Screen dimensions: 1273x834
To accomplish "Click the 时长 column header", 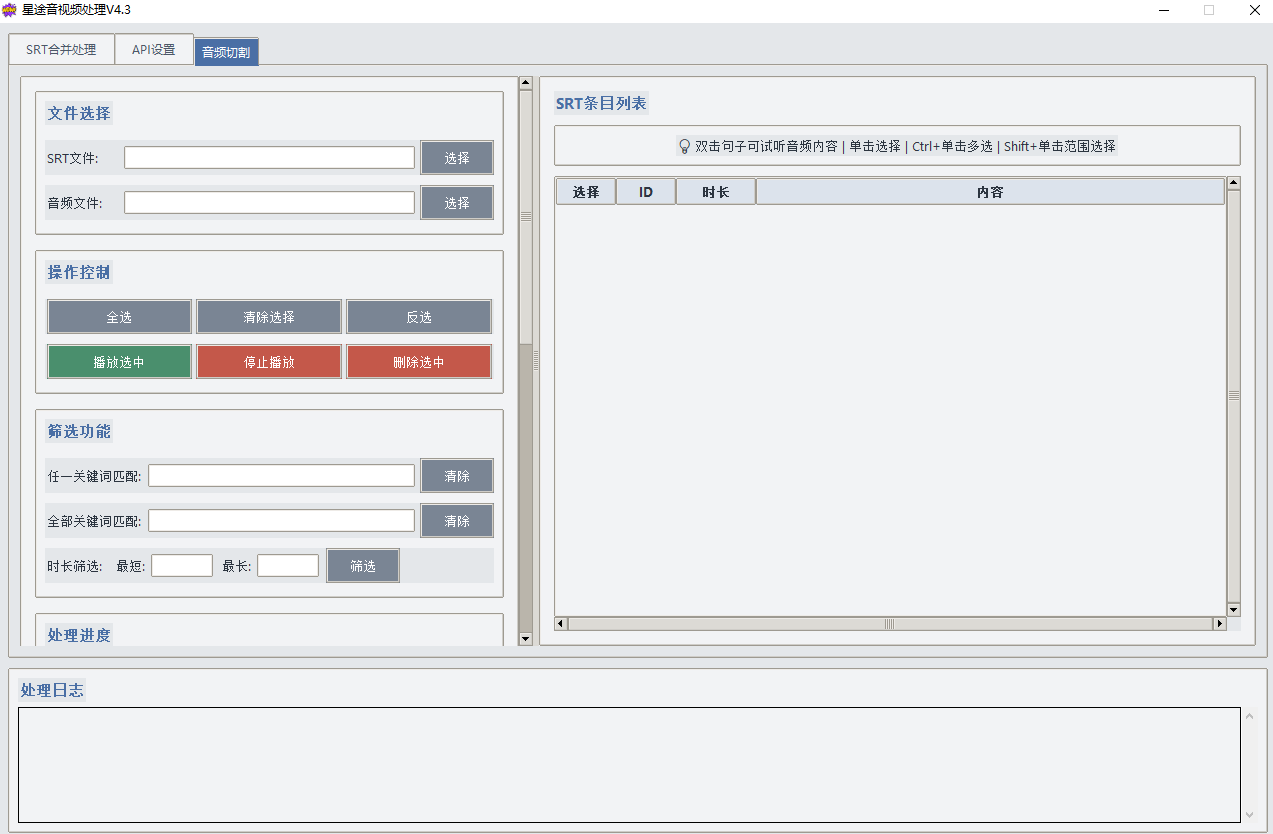I will [x=715, y=192].
